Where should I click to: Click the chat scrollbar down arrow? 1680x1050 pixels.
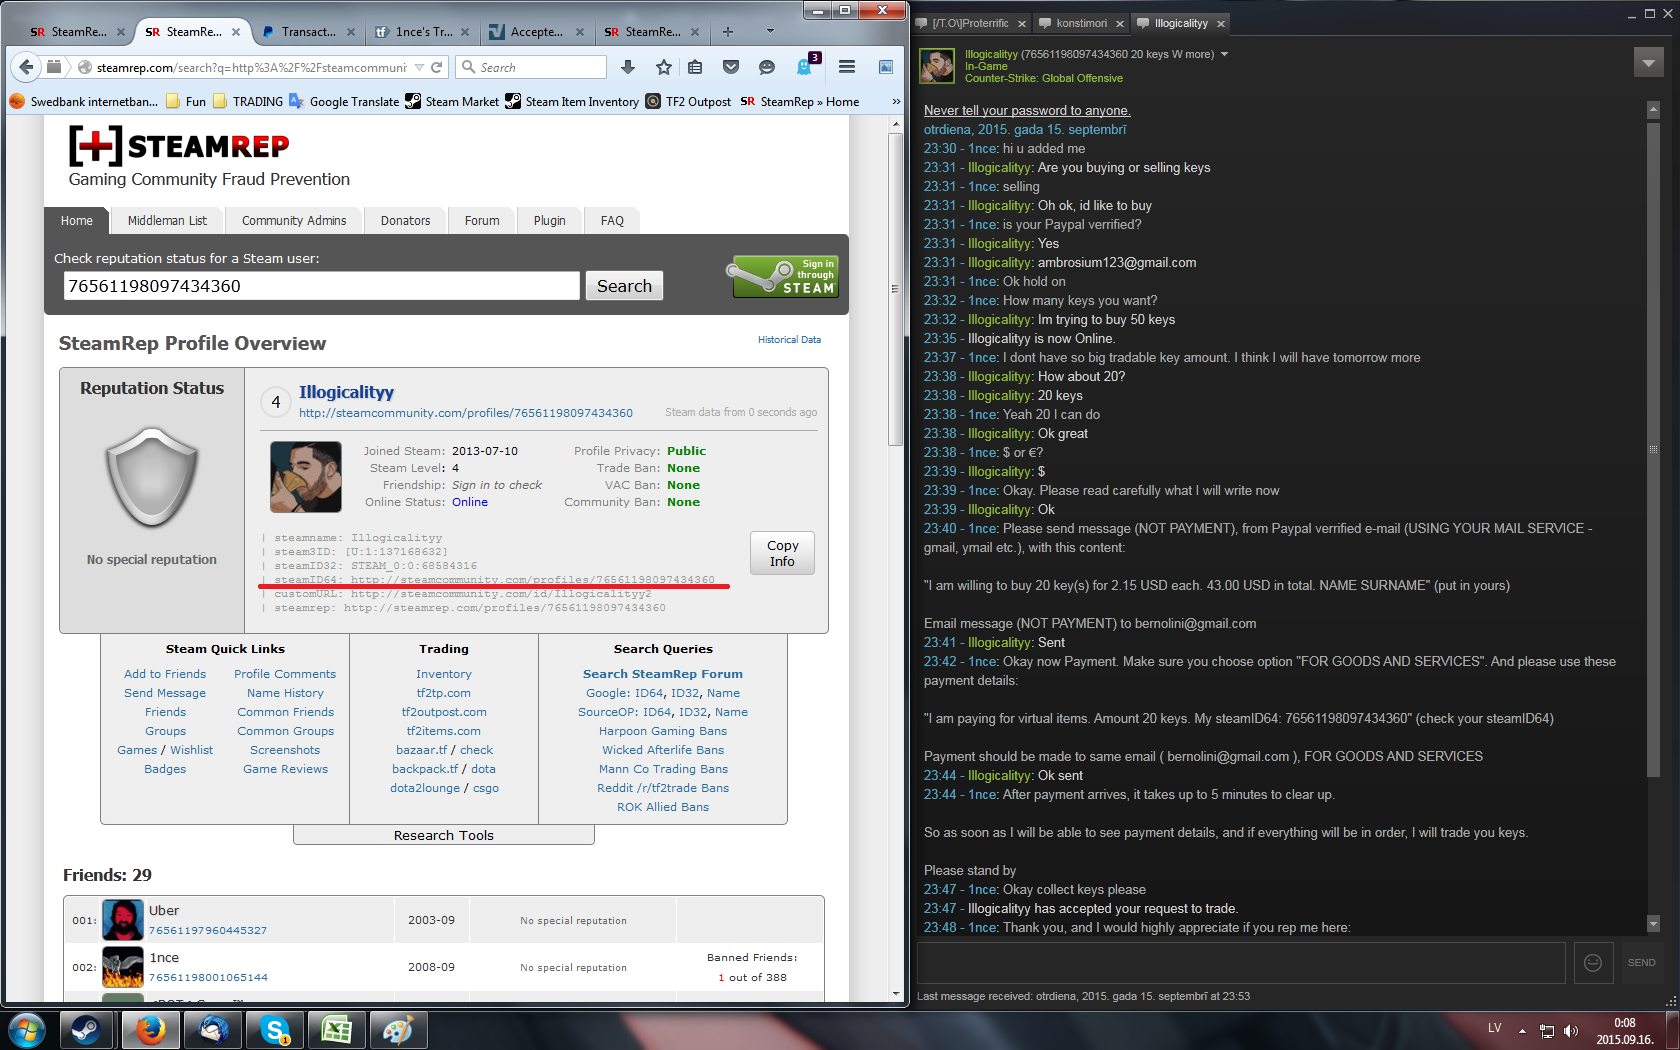coord(1653,924)
